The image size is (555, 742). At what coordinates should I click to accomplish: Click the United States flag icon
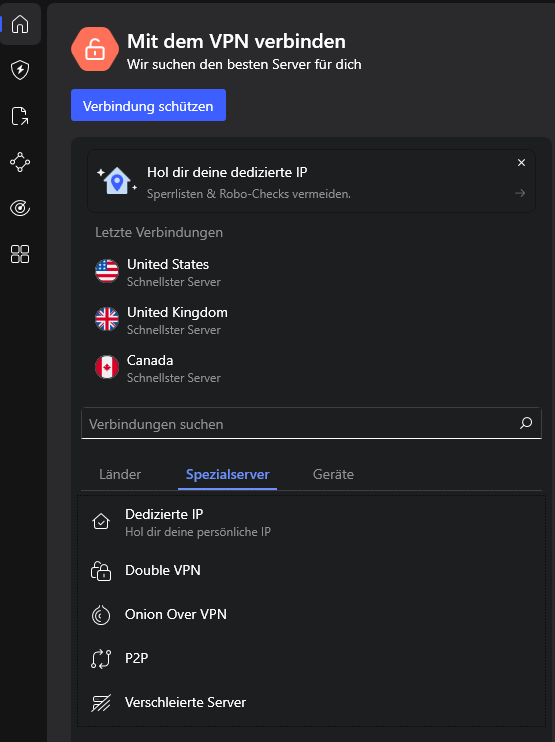coord(107,271)
